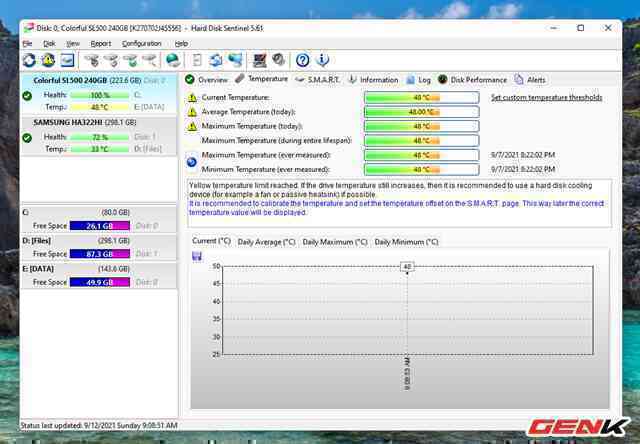The height and width of the screenshot is (444, 640).
Task: Click the toolbar icon of two blue network monitors
Action: coord(235,60)
